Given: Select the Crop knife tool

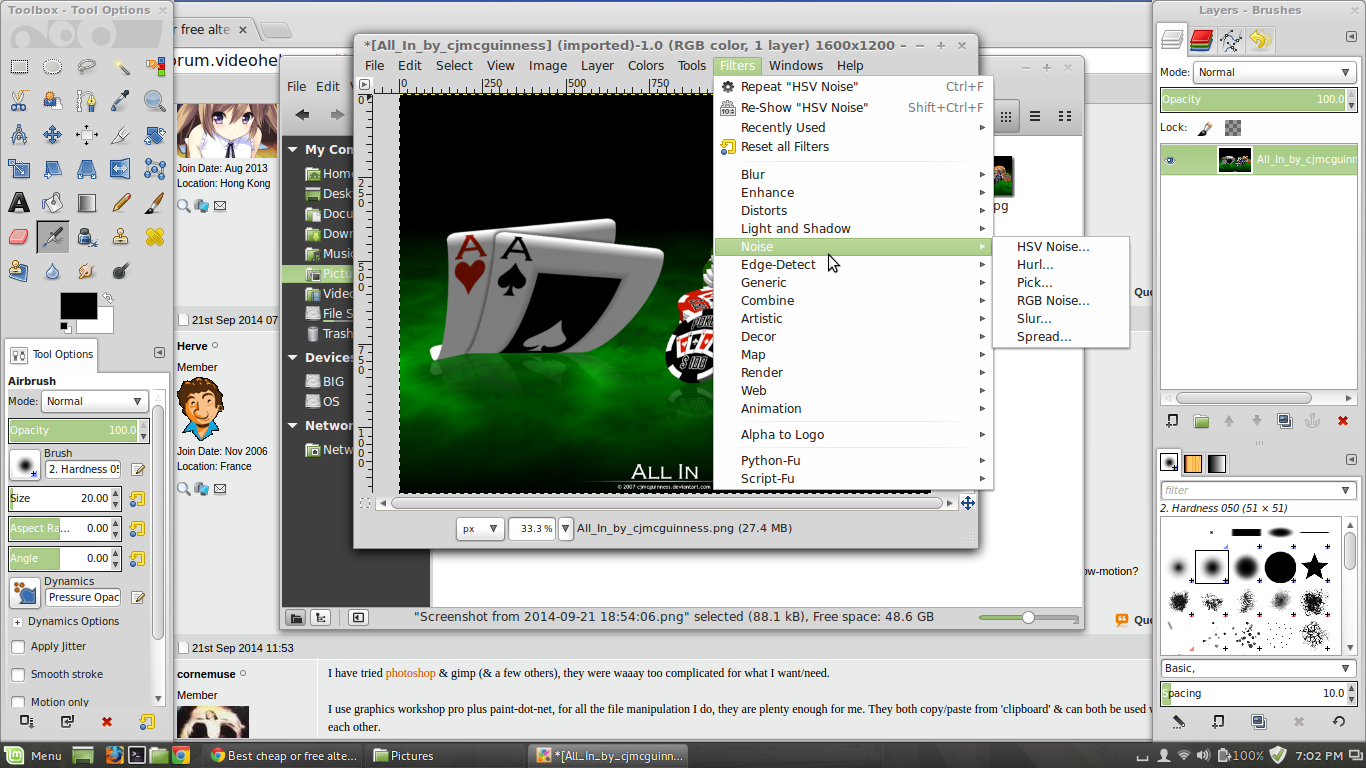Looking at the screenshot, I should (x=121, y=134).
